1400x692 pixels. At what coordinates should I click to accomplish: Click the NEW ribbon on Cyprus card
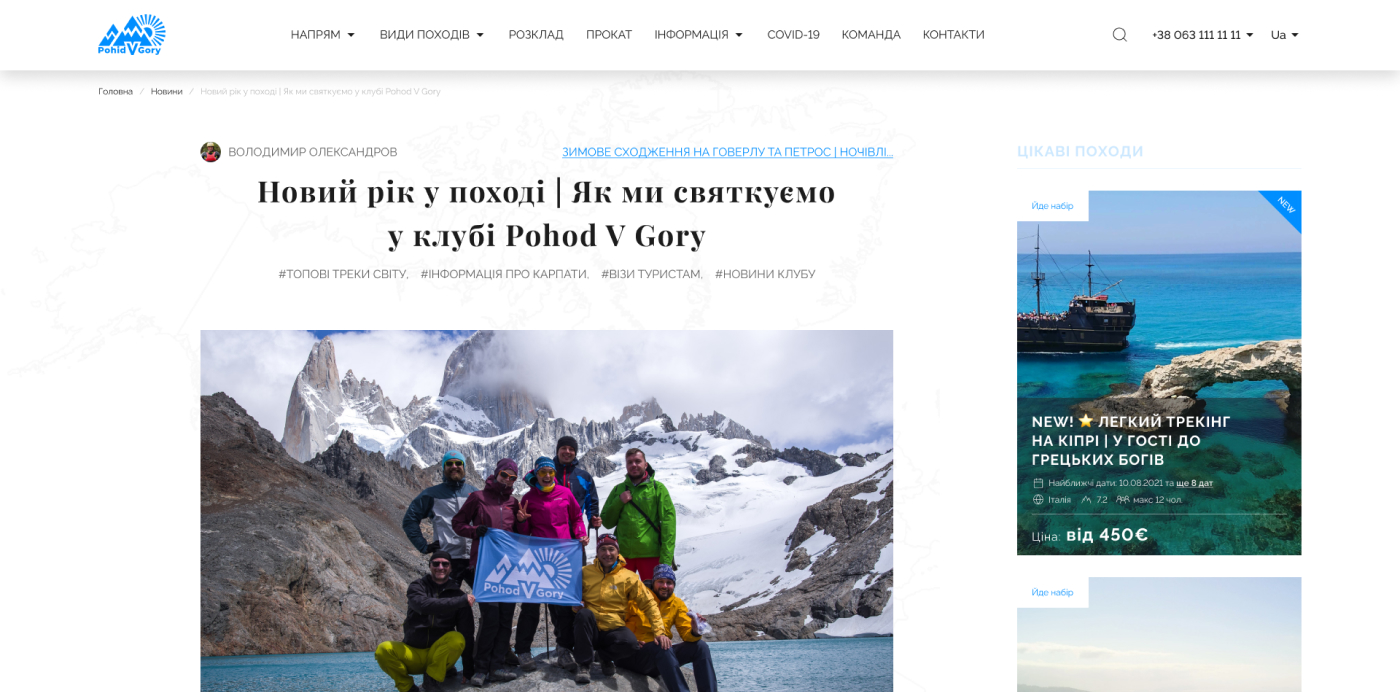pyautogui.click(x=1282, y=209)
